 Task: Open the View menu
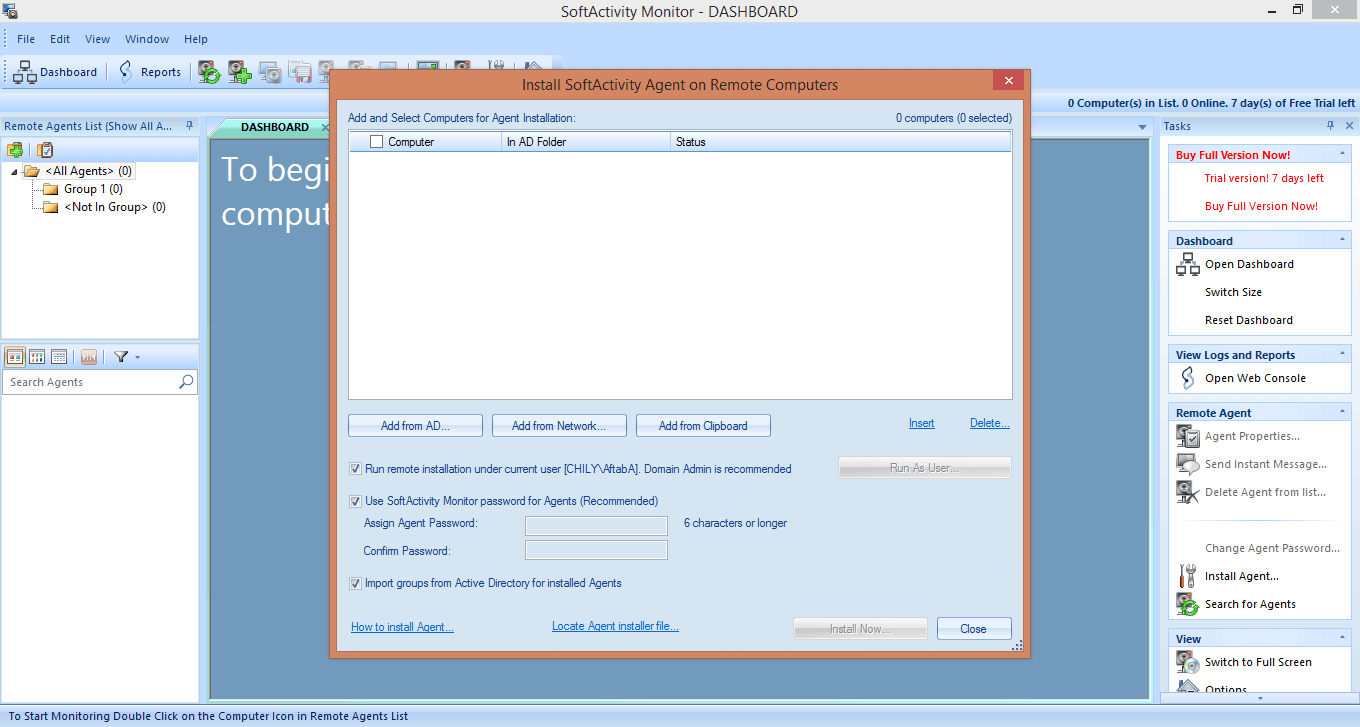pos(97,39)
